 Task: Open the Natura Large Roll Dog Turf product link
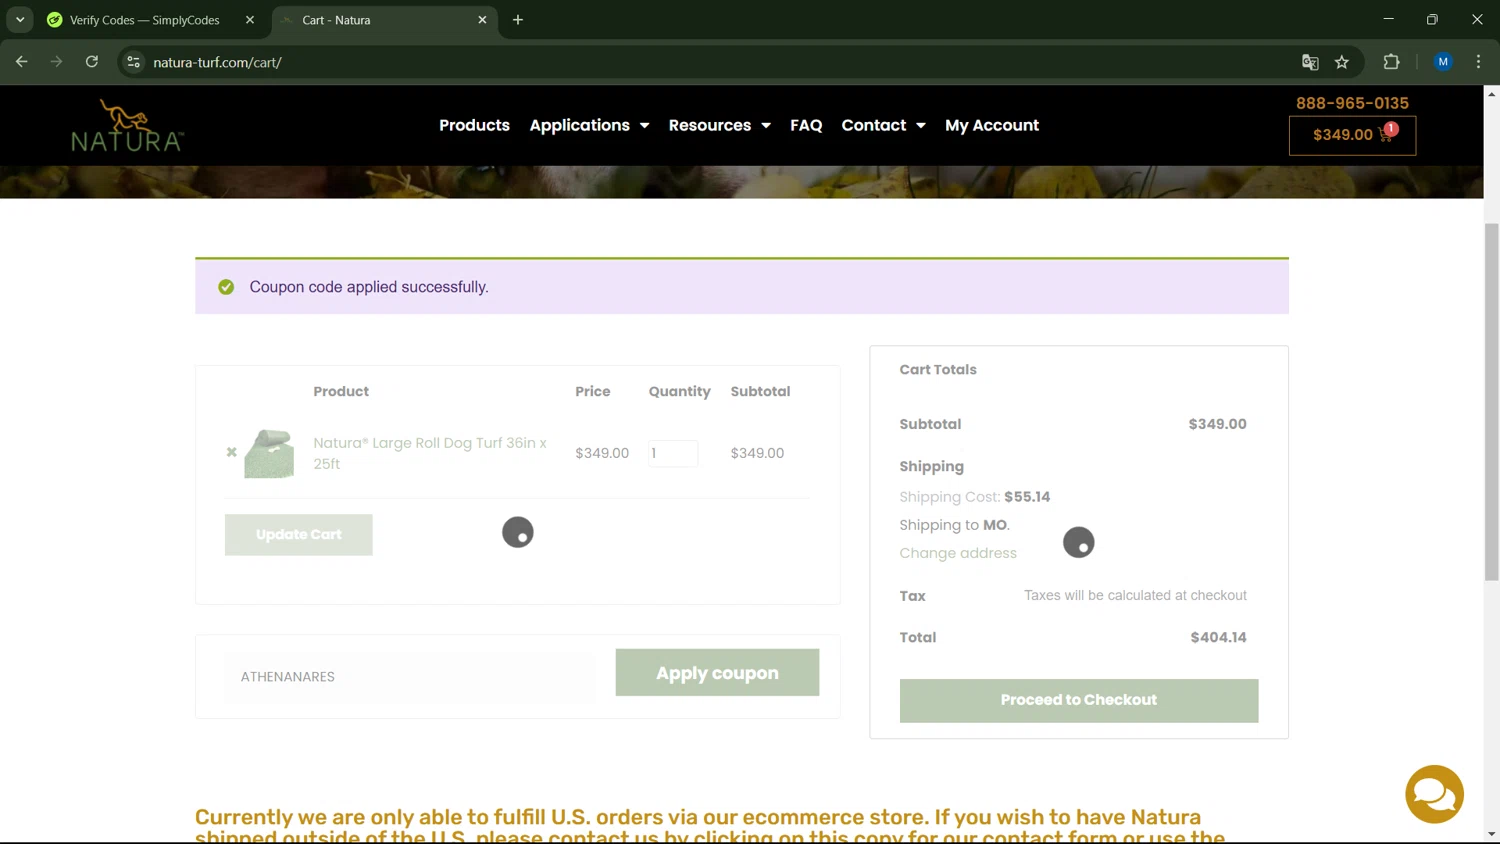(430, 453)
